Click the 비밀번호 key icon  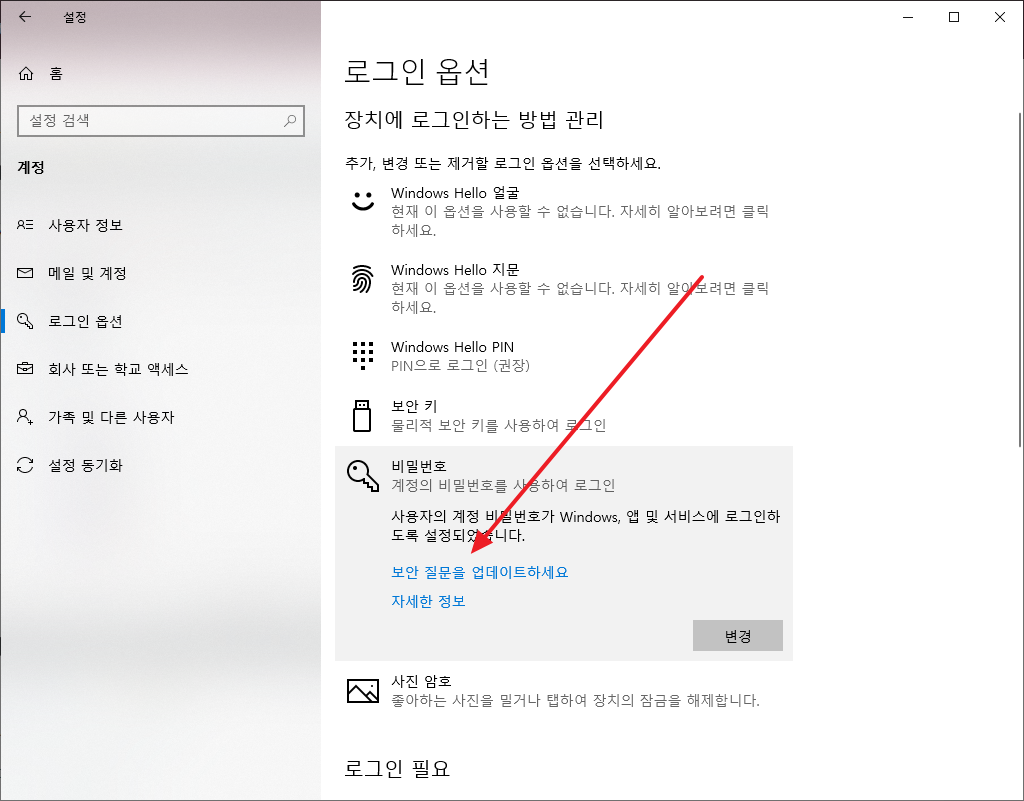pos(362,475)
